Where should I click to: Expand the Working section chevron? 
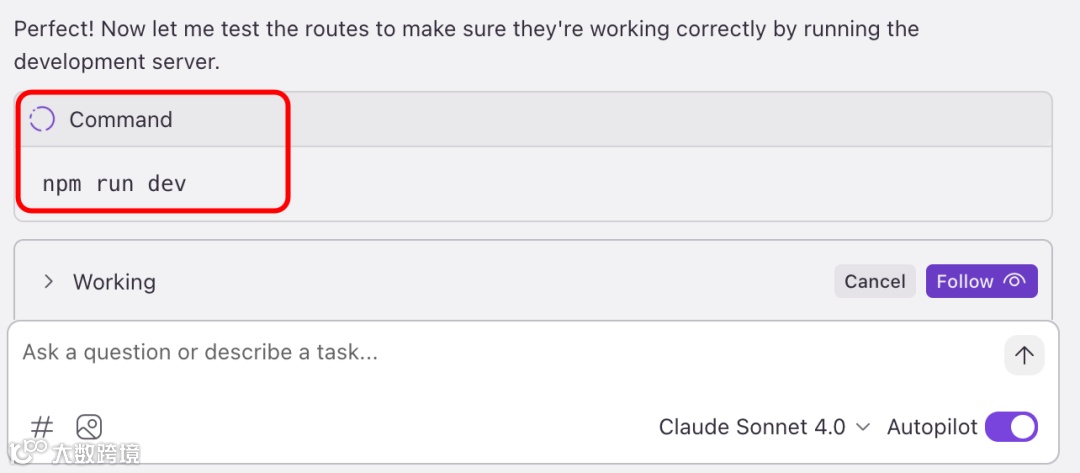(48, 282)
